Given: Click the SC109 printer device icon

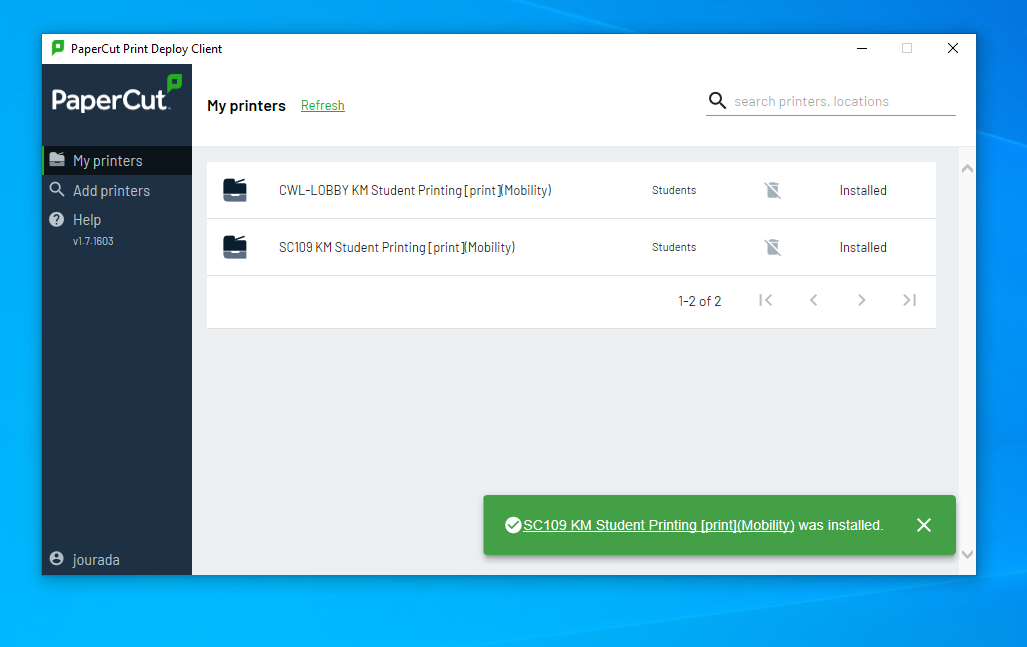Looking at the screenshot, I should coord(235,247).
